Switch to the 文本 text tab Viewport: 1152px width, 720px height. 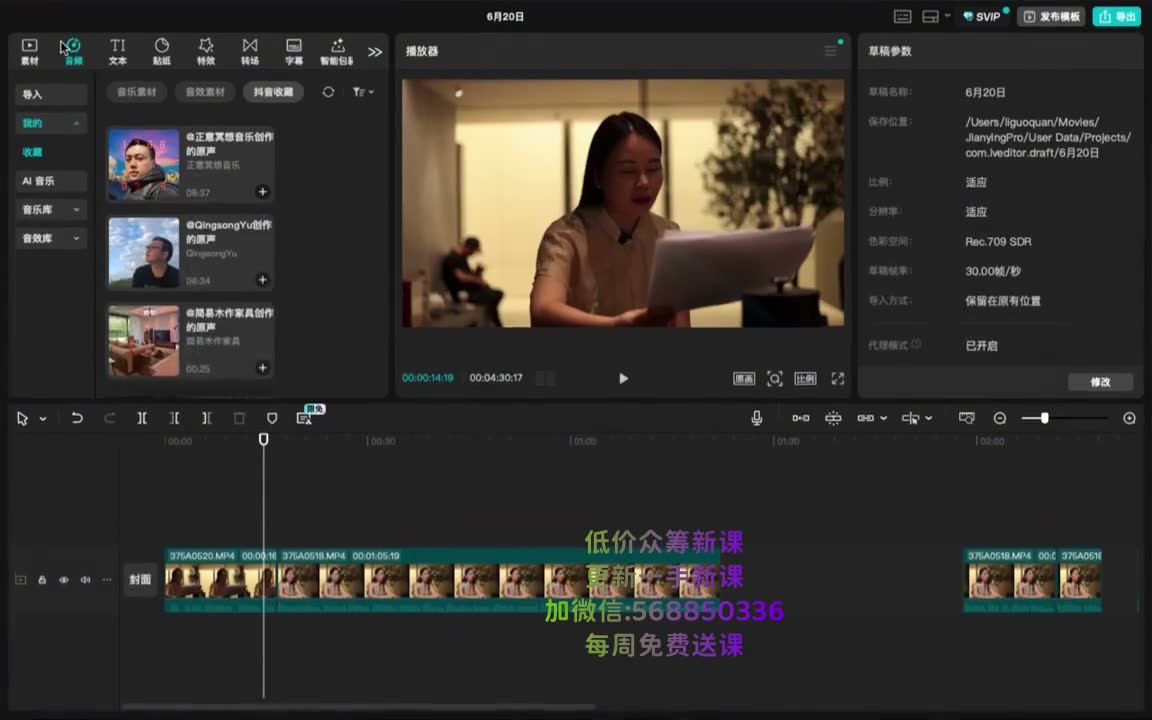[x=118, y=51]
